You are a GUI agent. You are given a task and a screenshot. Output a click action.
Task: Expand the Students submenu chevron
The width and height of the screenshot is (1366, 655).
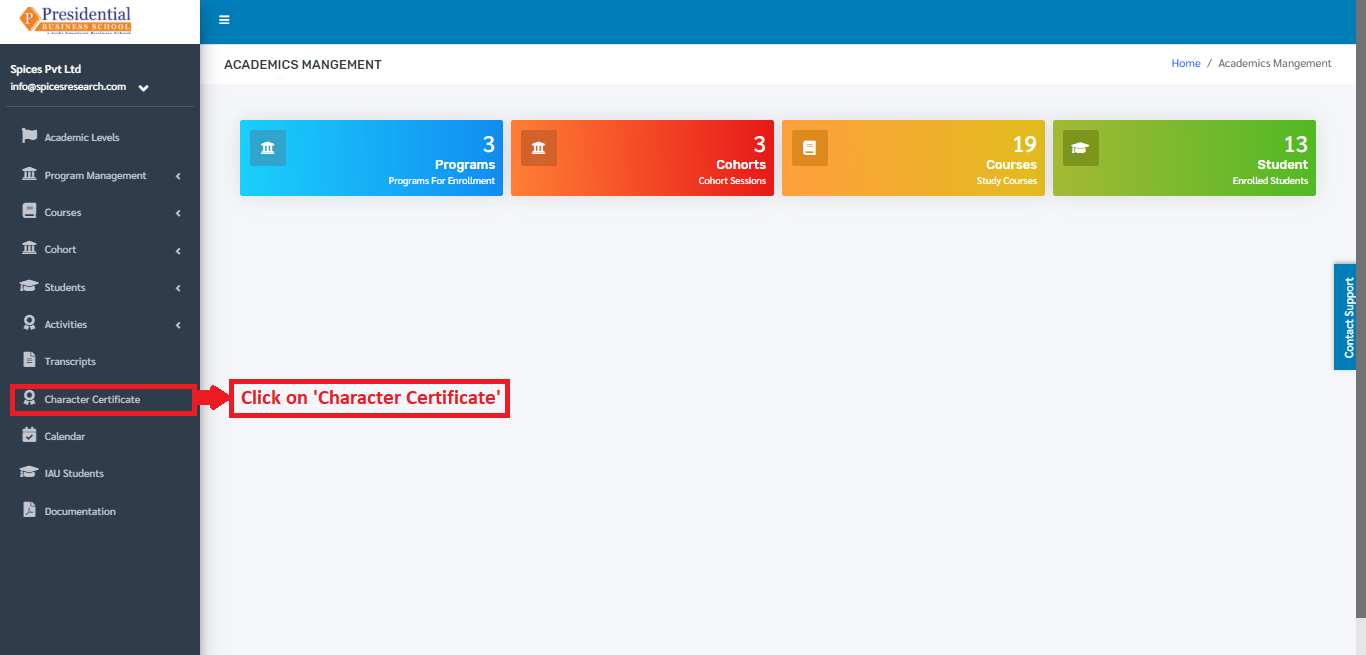(178, 288)
